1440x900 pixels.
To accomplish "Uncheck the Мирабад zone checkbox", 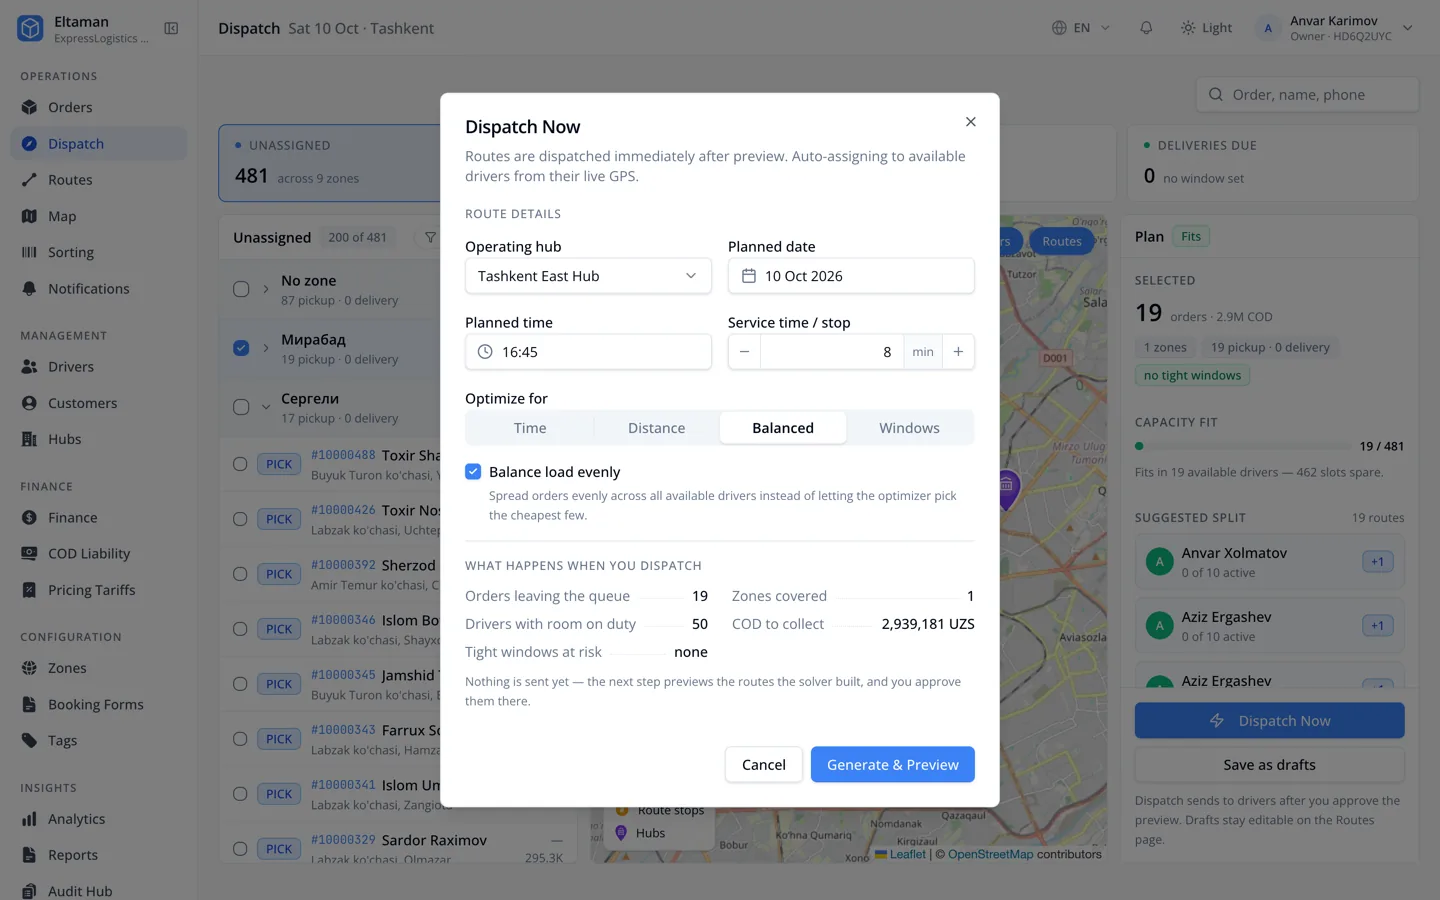I will [241, 348].
